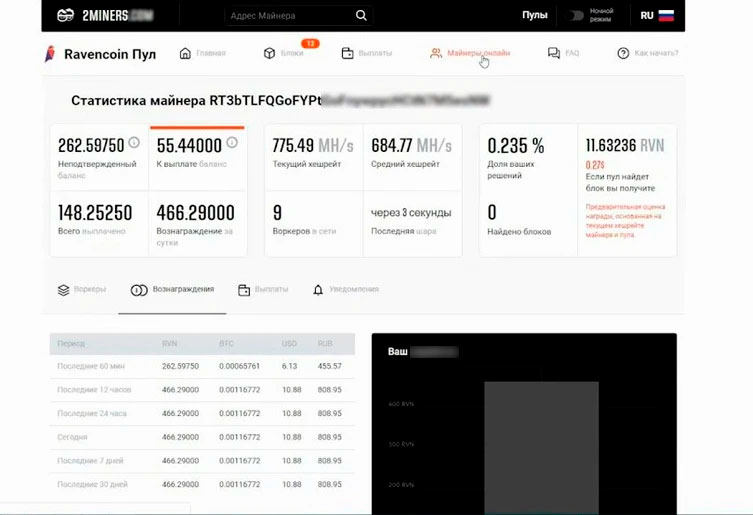The height and width of the screenshot is (515, 753).
Task: Switch to the Уведомления tab
Action: pyautogui.click(x=346, y=290)
